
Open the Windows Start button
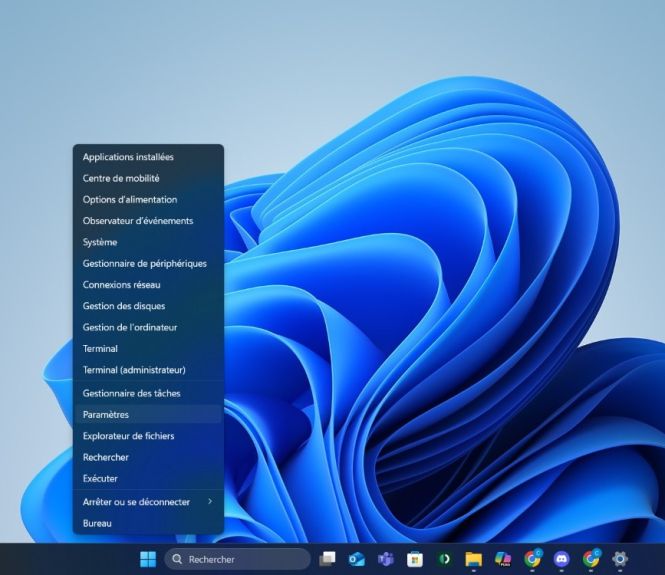148,559
